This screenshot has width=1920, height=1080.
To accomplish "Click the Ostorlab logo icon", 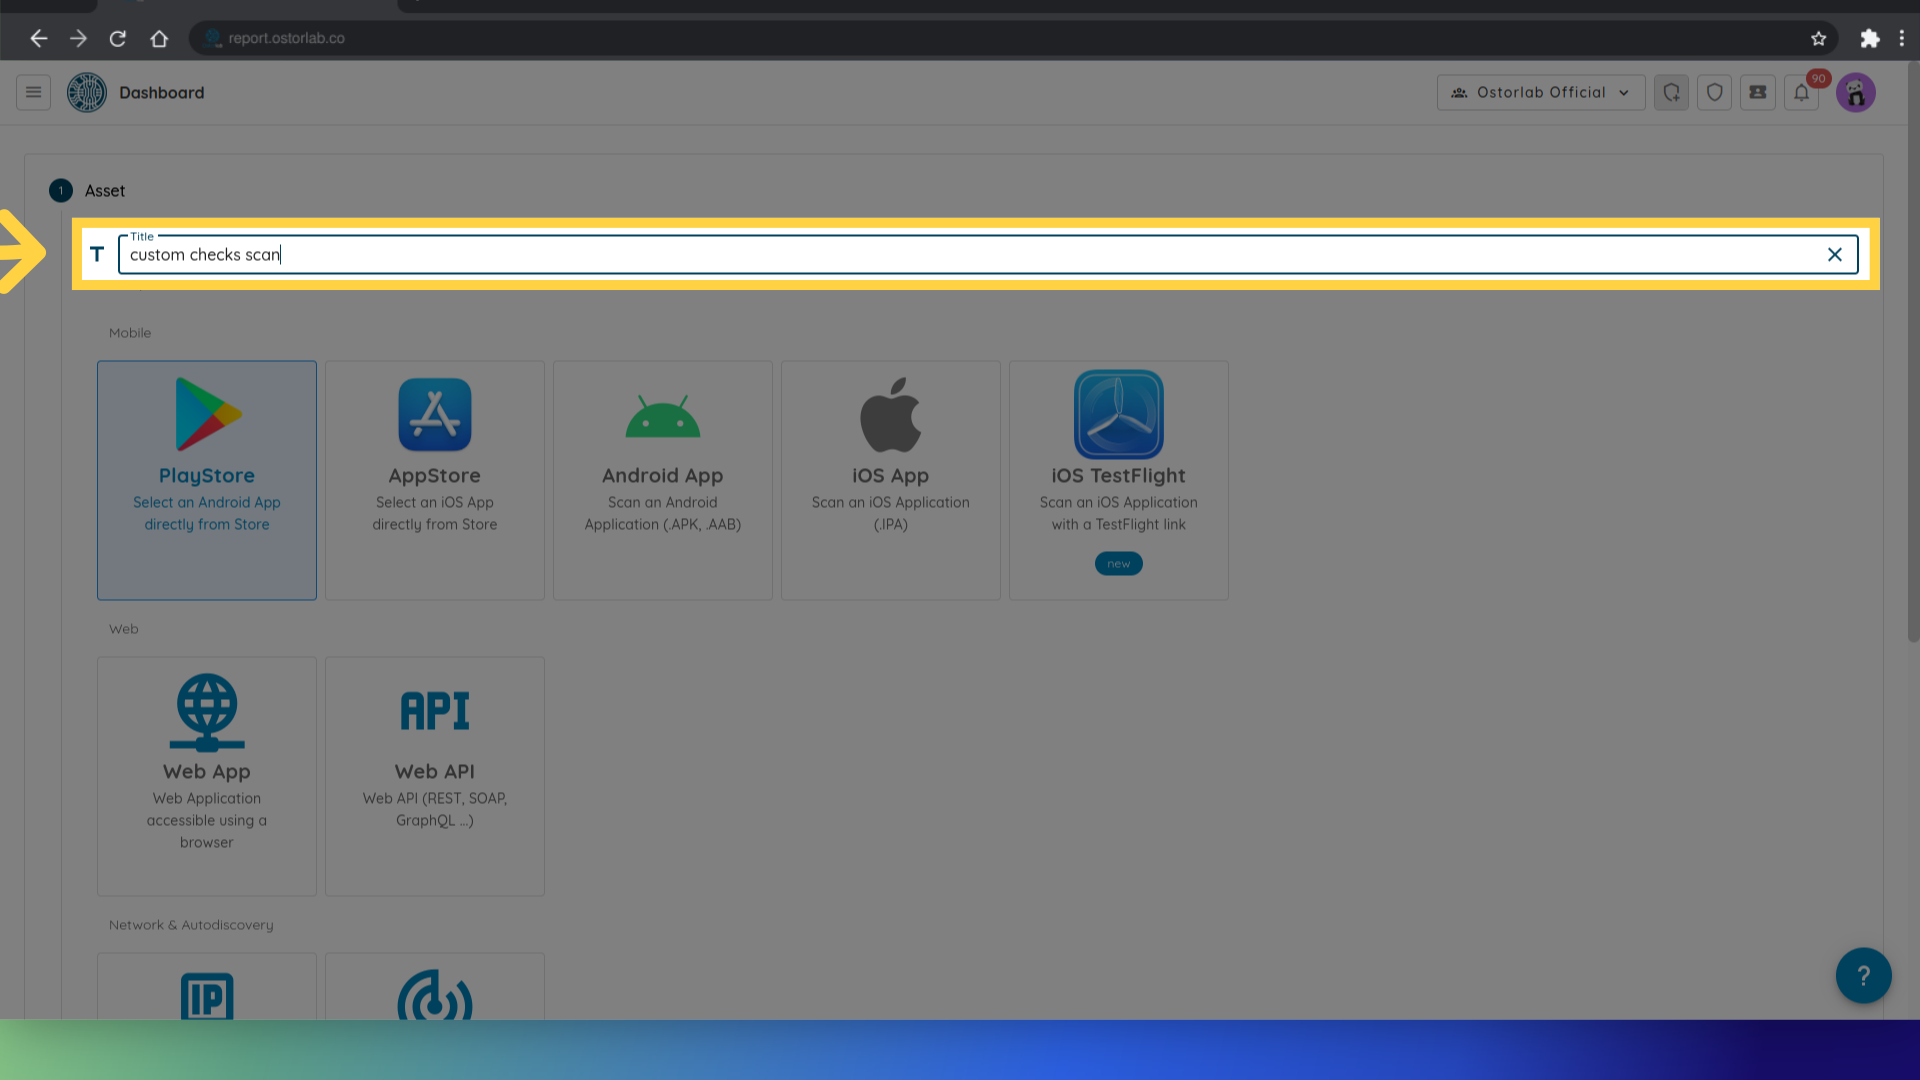I will (87, 92).
